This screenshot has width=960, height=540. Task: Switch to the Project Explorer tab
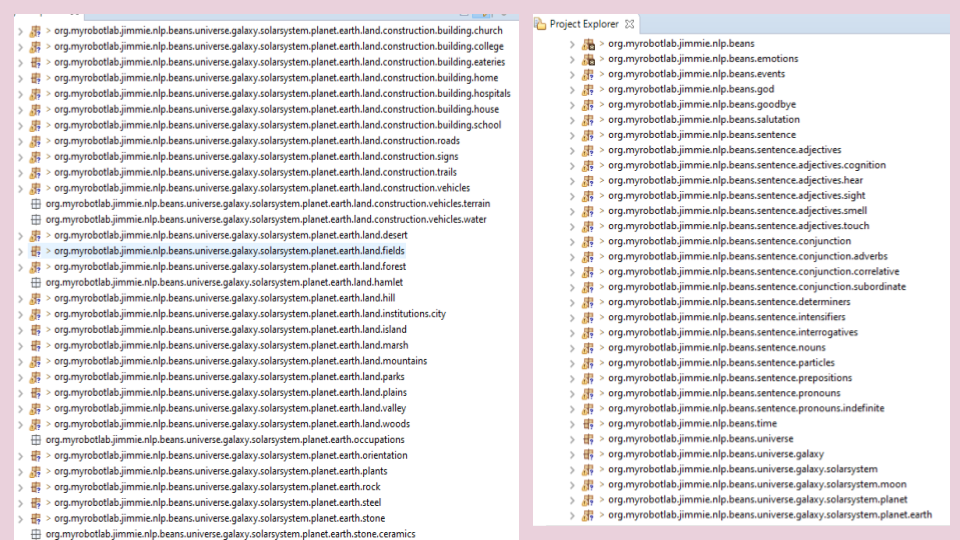pos(584,24)
